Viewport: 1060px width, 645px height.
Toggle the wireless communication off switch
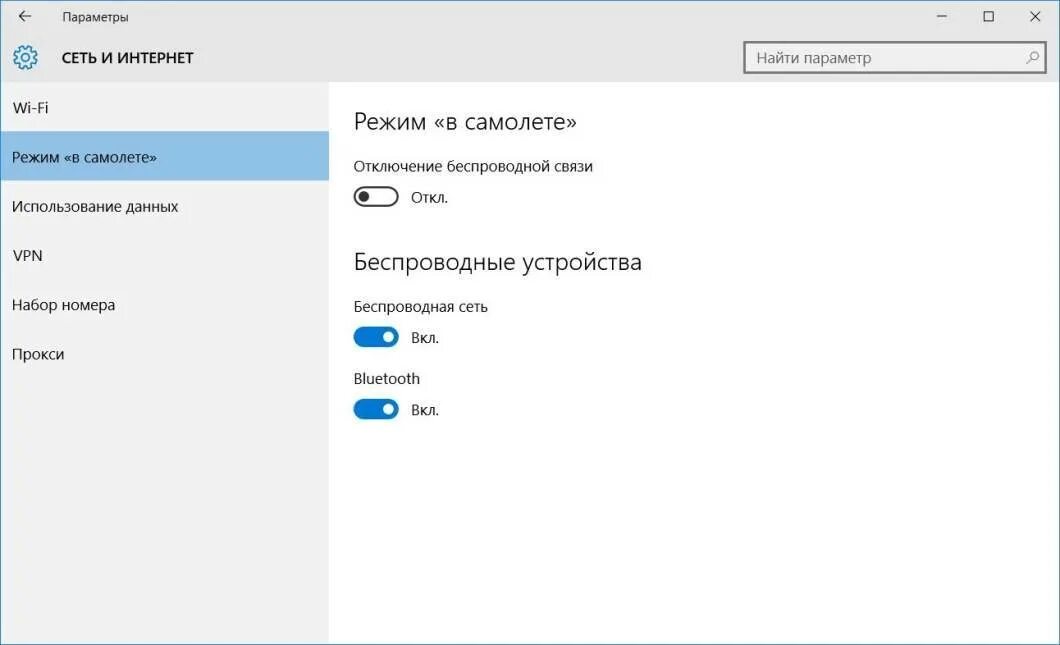[x=376, y=197]
